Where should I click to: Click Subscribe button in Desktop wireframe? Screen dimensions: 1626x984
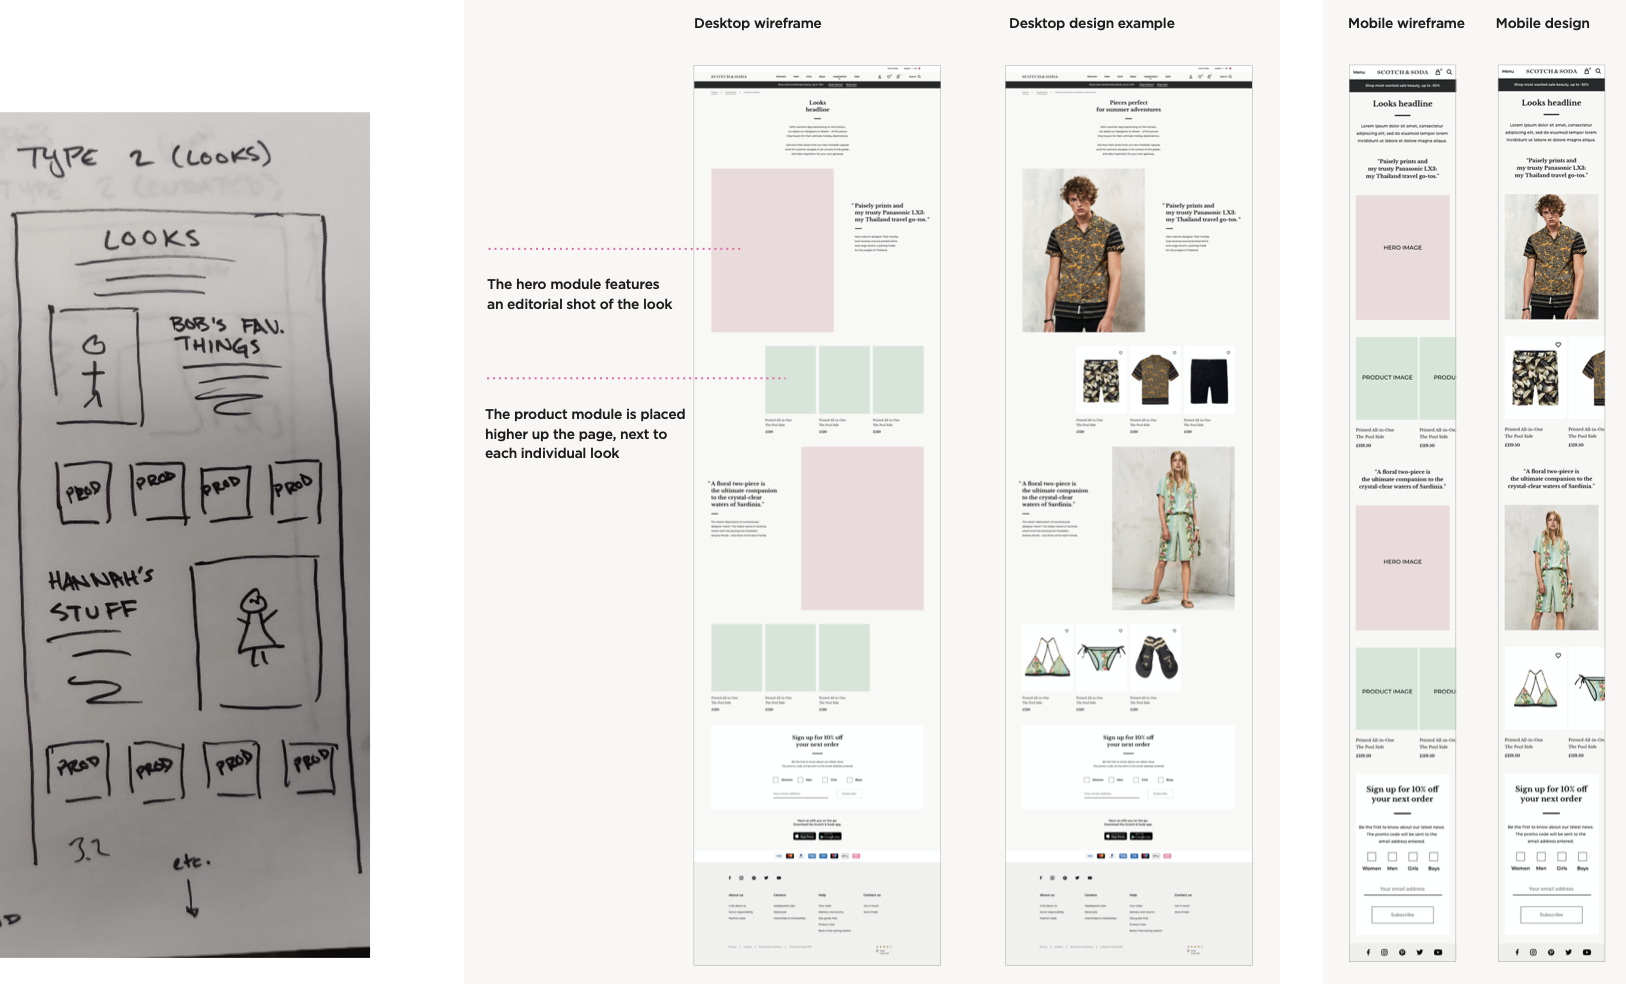coord(849,794)
